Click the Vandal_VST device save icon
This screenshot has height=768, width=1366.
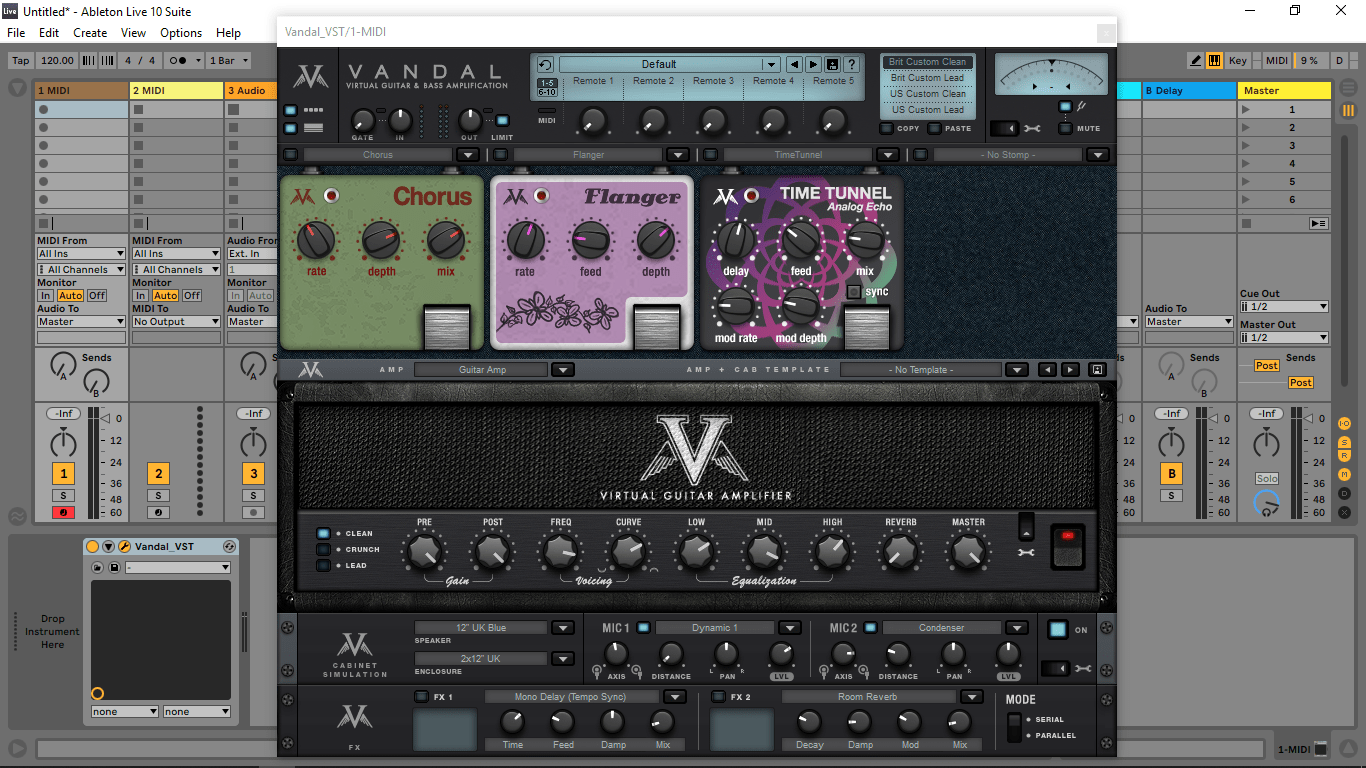114,568
